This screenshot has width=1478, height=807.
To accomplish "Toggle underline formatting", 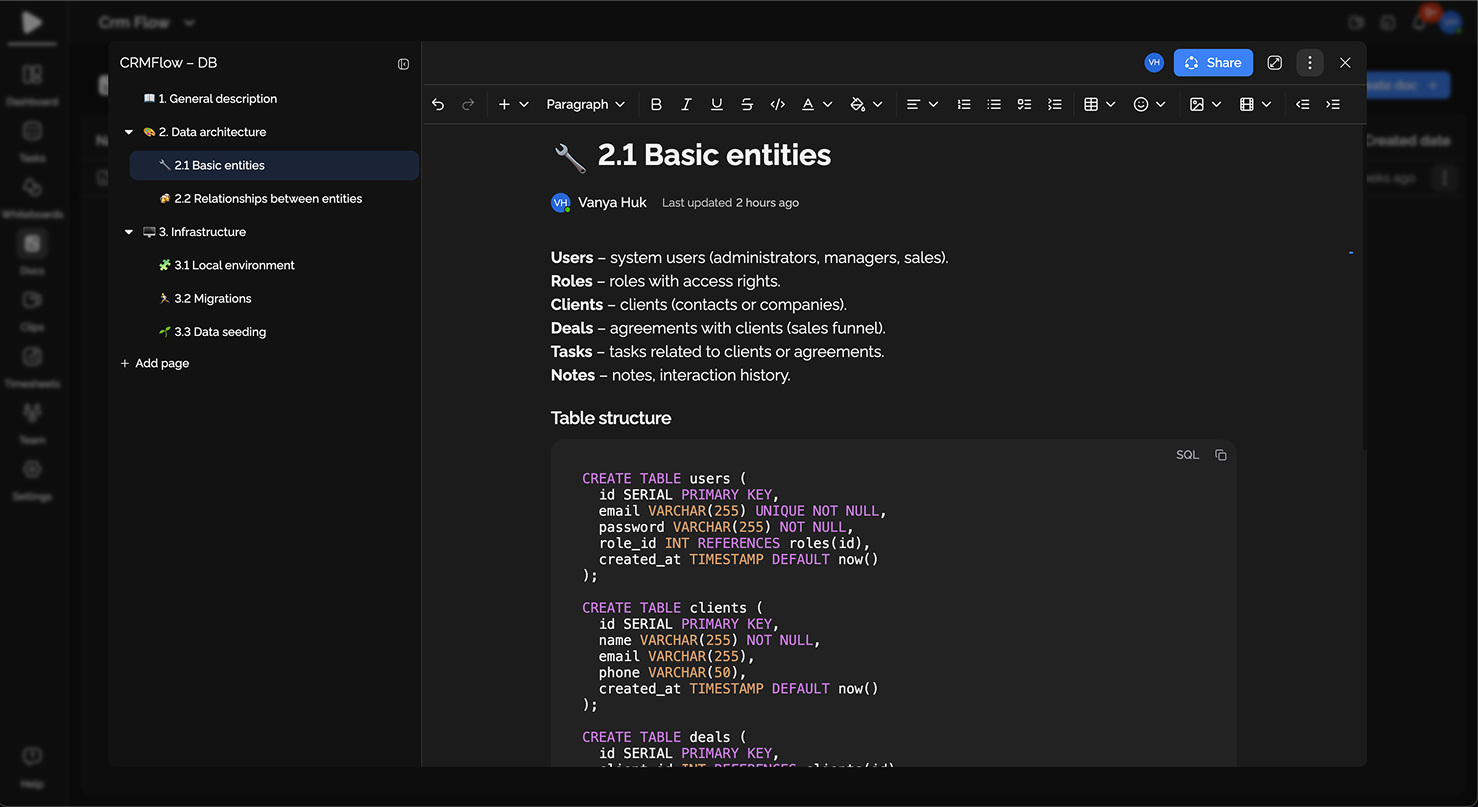I will coord(716,104).
